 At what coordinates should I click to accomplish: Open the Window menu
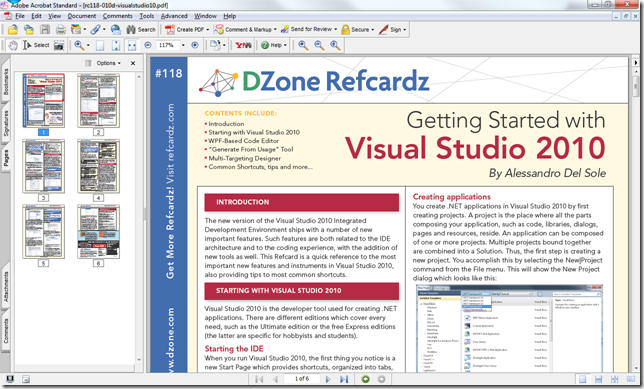pyautogui.click(x=205, y=16)
